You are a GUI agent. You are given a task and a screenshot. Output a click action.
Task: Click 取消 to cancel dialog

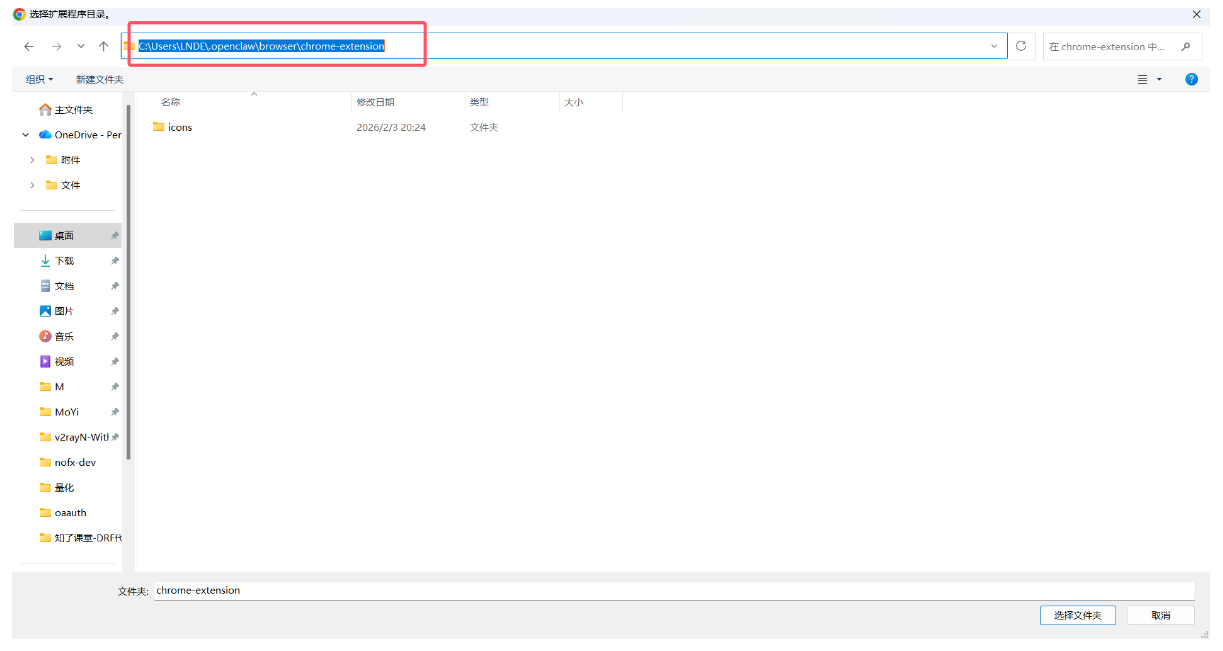(x=1160, y=615)
